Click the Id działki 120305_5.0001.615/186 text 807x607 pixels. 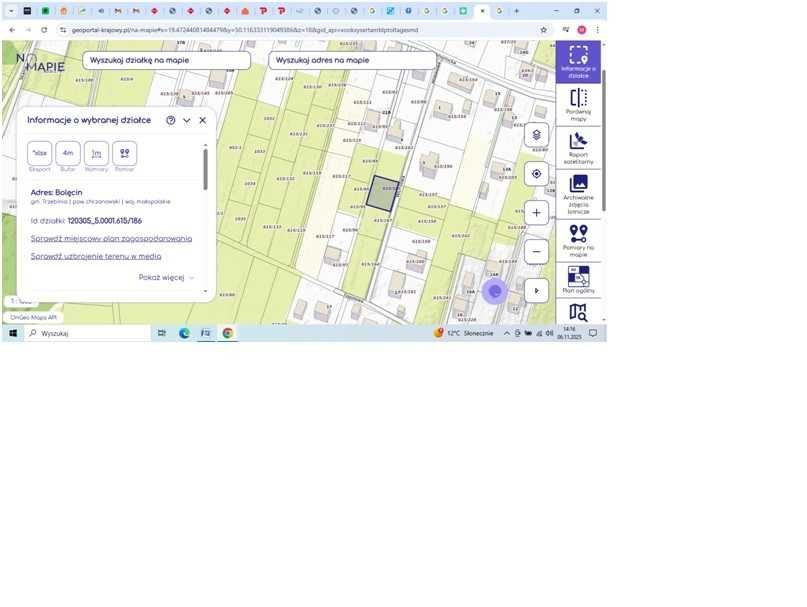coord(86,221)
